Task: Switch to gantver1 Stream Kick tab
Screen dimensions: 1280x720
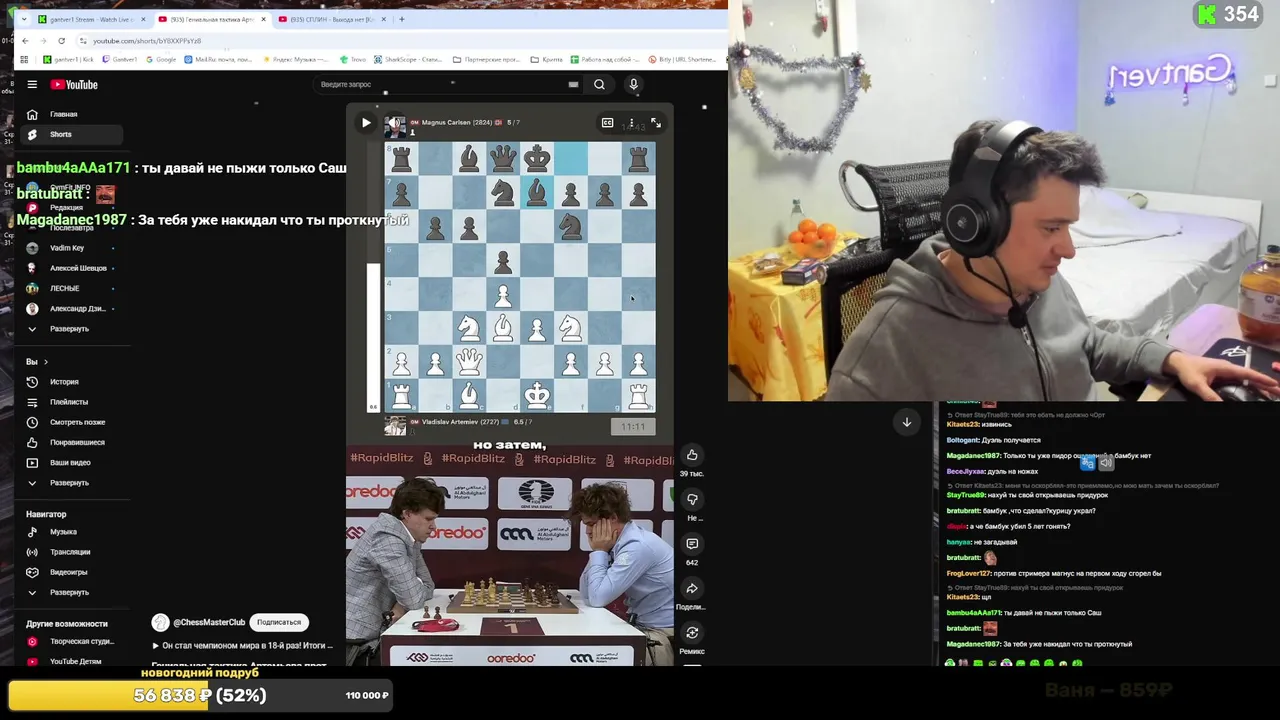Action: pyautogui.click(x=90, y=19)
